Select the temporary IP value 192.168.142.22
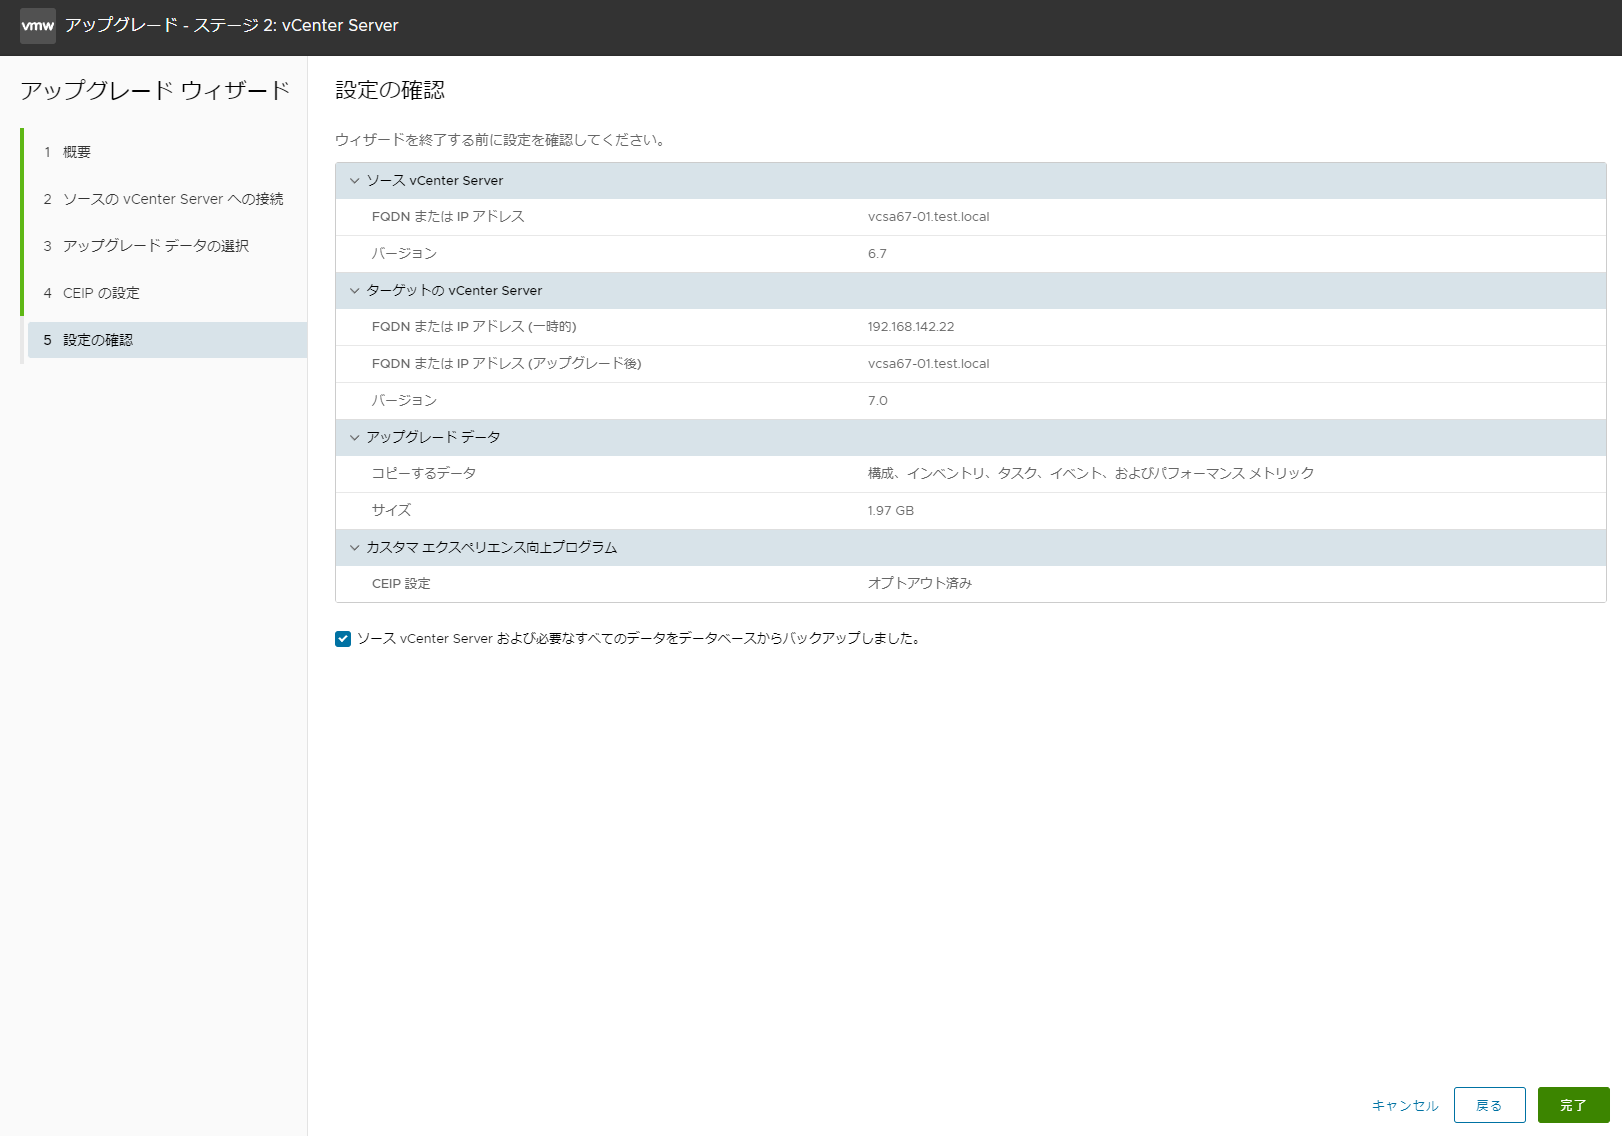 coord(911,327)
